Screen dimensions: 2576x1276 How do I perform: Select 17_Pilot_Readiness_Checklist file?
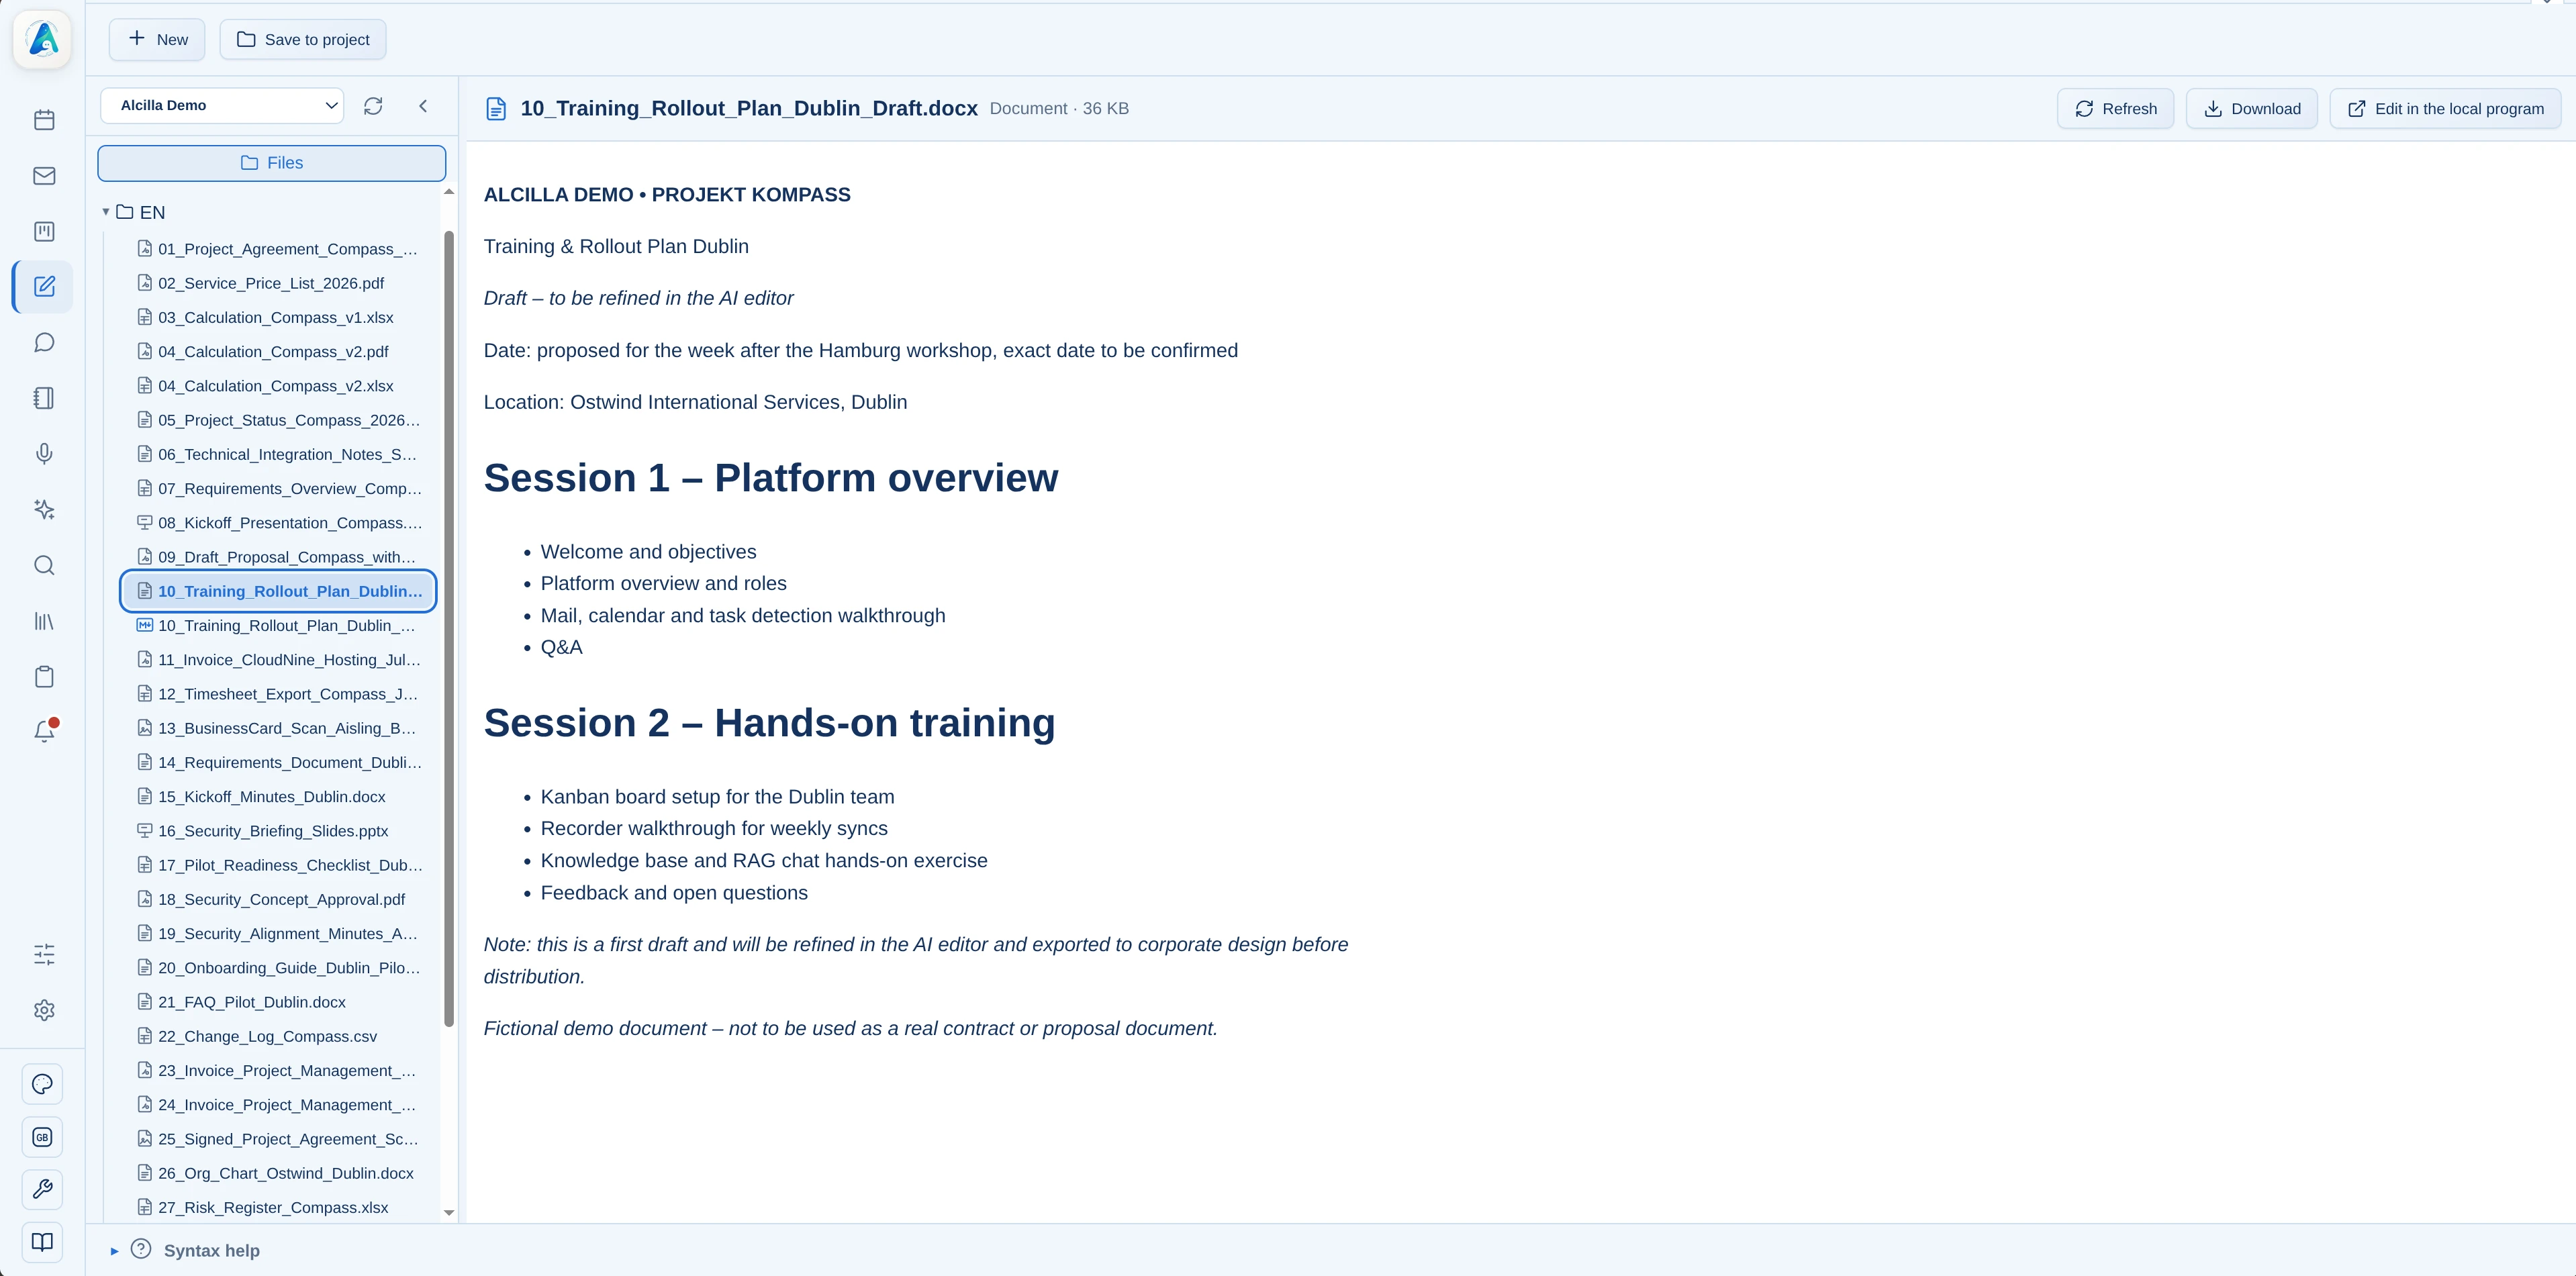pyautogui.click(x=278, y=865)
